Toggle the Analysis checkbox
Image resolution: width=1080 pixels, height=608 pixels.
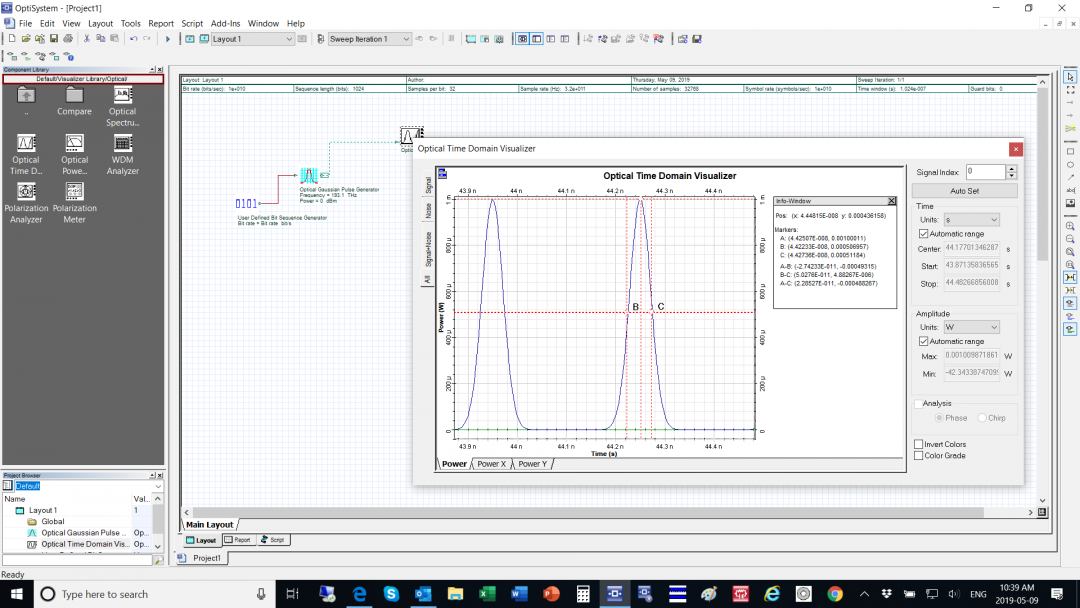(919, 404)
